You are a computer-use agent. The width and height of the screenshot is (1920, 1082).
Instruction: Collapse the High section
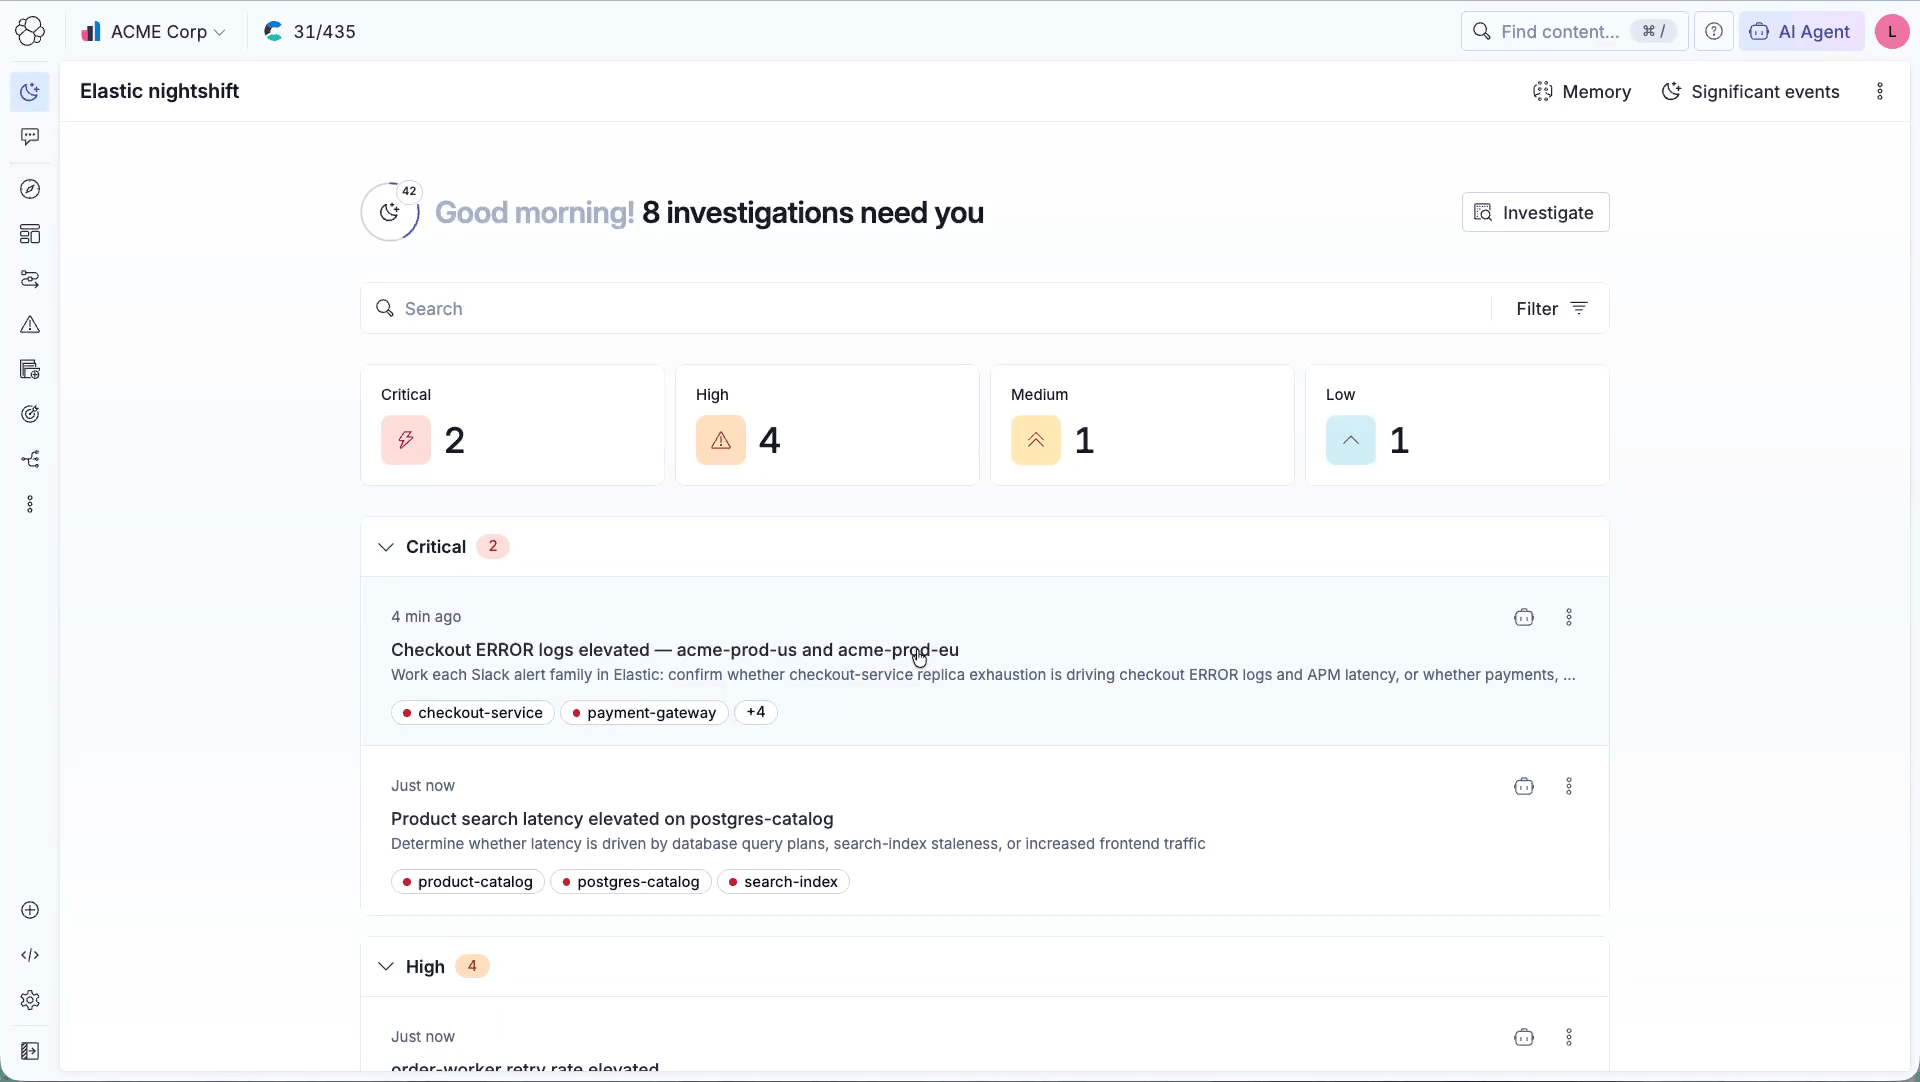pyautogui.click(x=386, y=967)
